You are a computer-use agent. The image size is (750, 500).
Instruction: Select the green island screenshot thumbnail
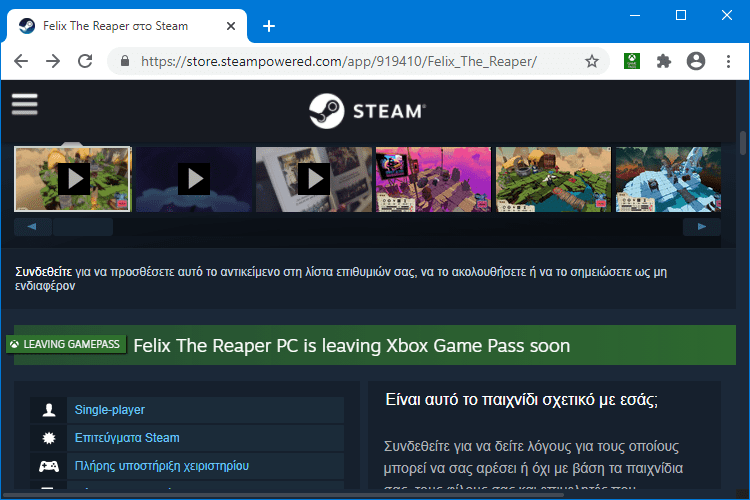[x=553, y=179]
